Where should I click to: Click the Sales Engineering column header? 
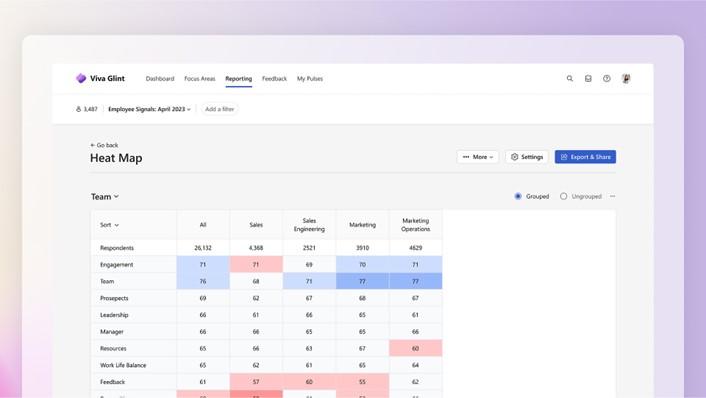point(309,225)
